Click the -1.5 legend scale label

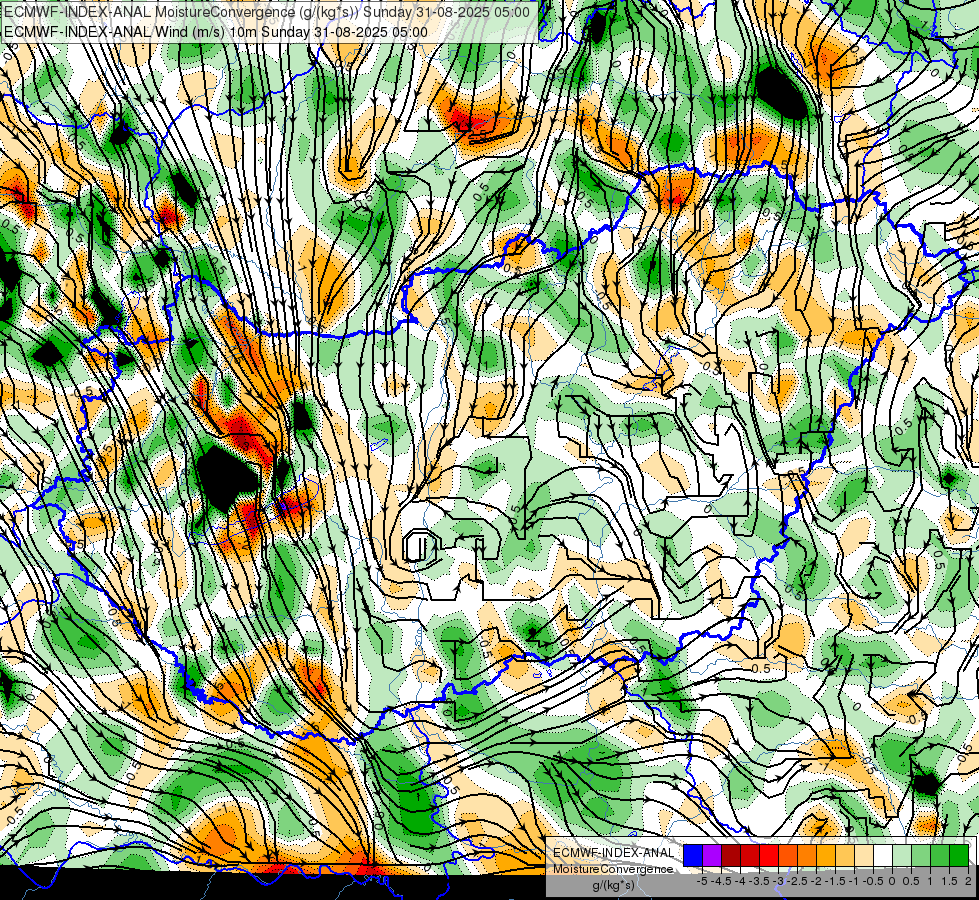coord(835,881)
